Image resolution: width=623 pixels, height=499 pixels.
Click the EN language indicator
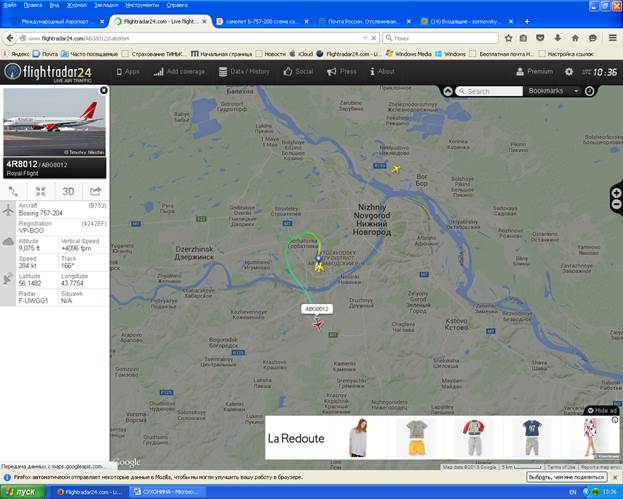click(x=573, y=492)
